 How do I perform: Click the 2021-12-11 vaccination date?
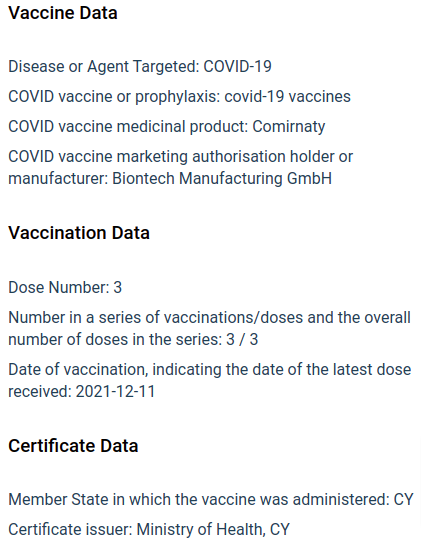pyautogui.click(x=115, y=391)
